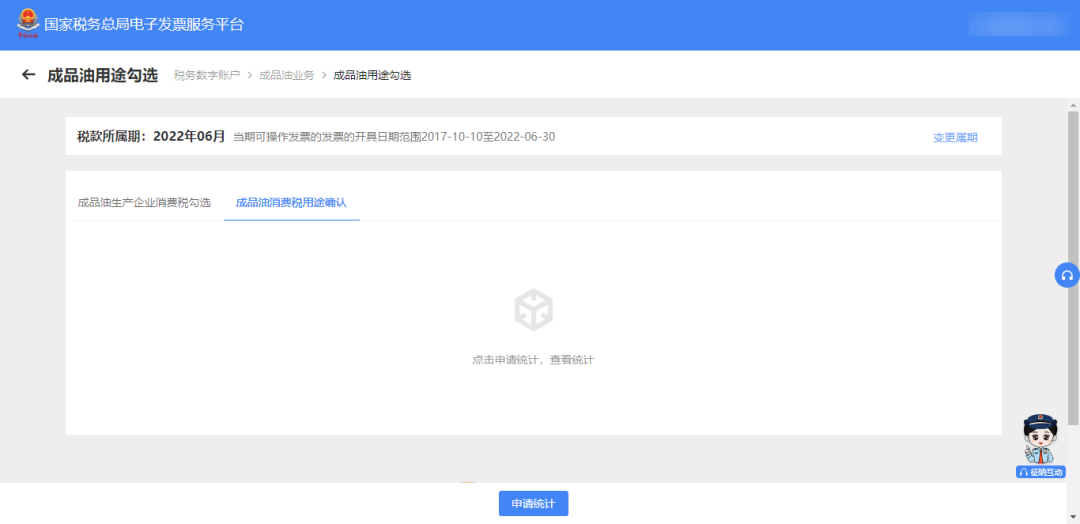Click the back arrow beside 成品油用途勾选

pos(28,74)
